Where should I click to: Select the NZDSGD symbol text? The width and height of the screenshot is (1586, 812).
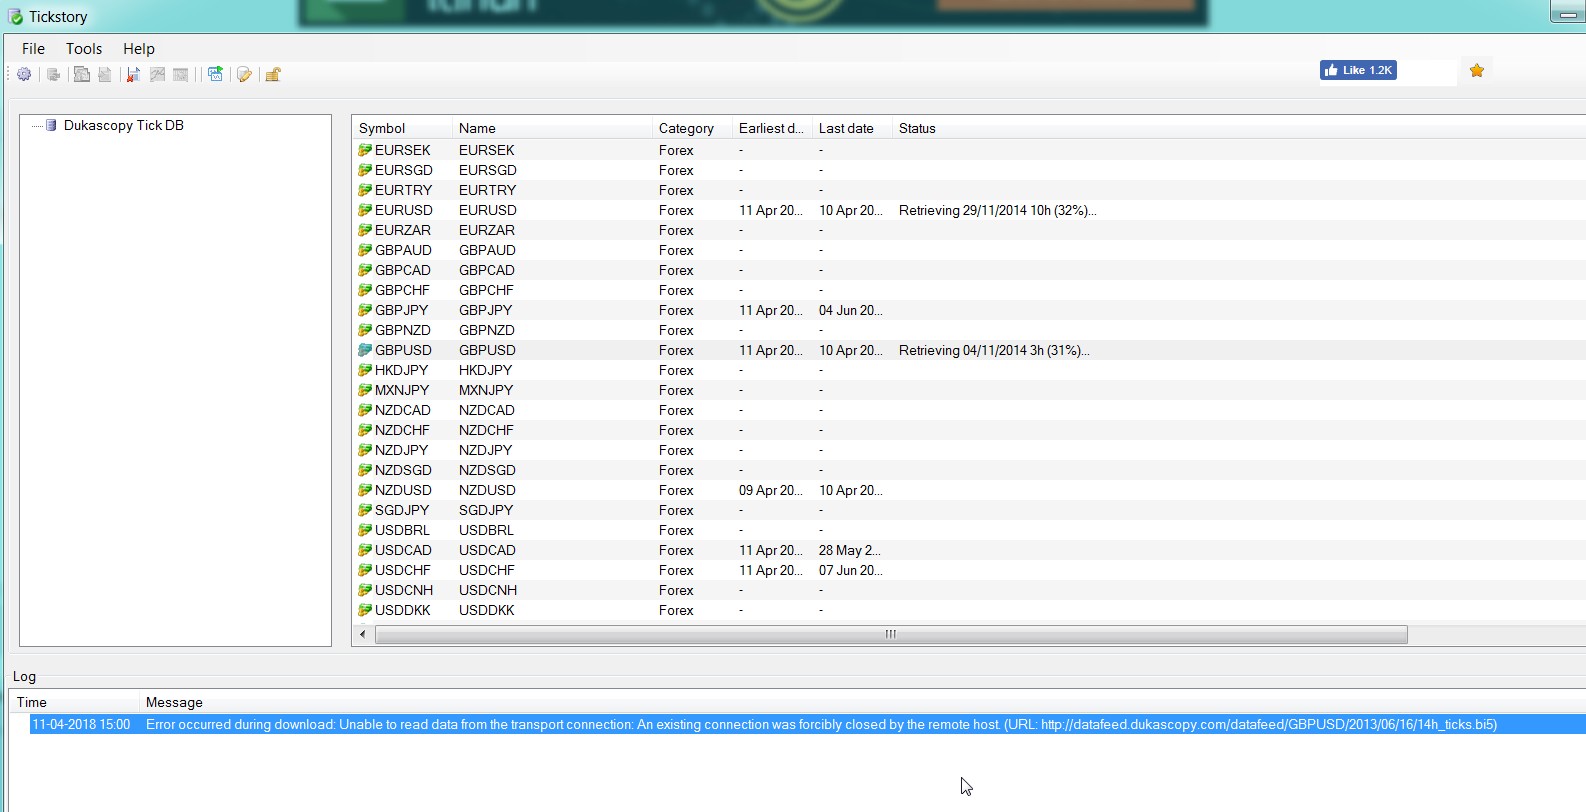point(403,470)
